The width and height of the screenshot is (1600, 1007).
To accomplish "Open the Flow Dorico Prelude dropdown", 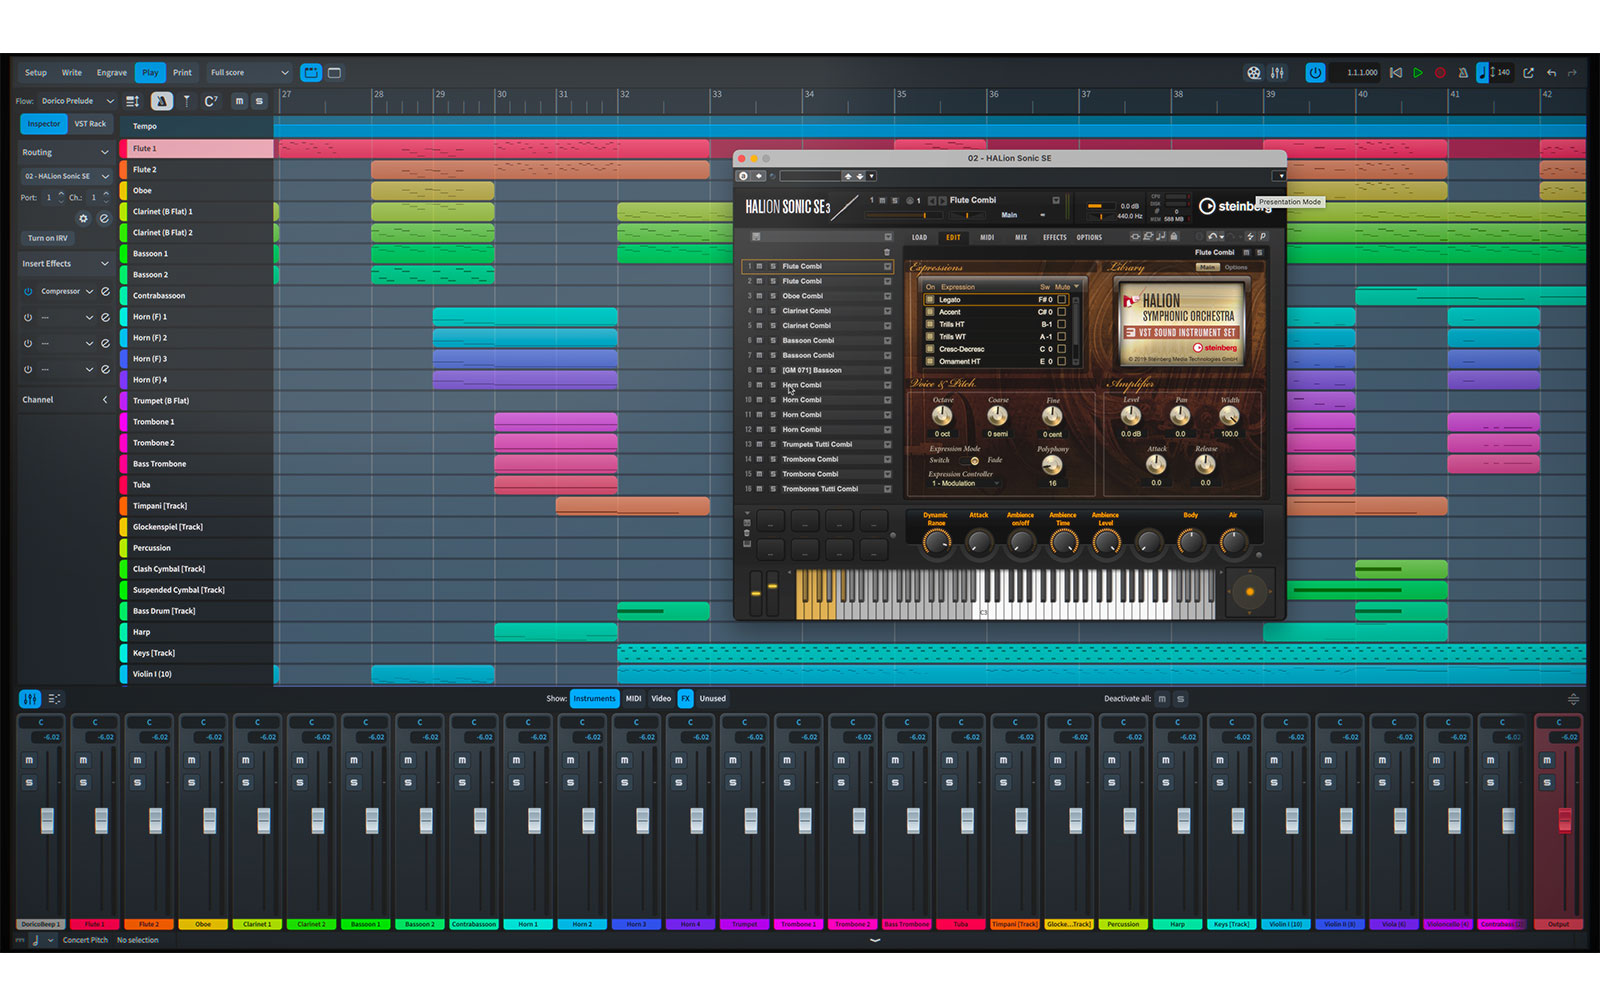I will coord(78,101).
